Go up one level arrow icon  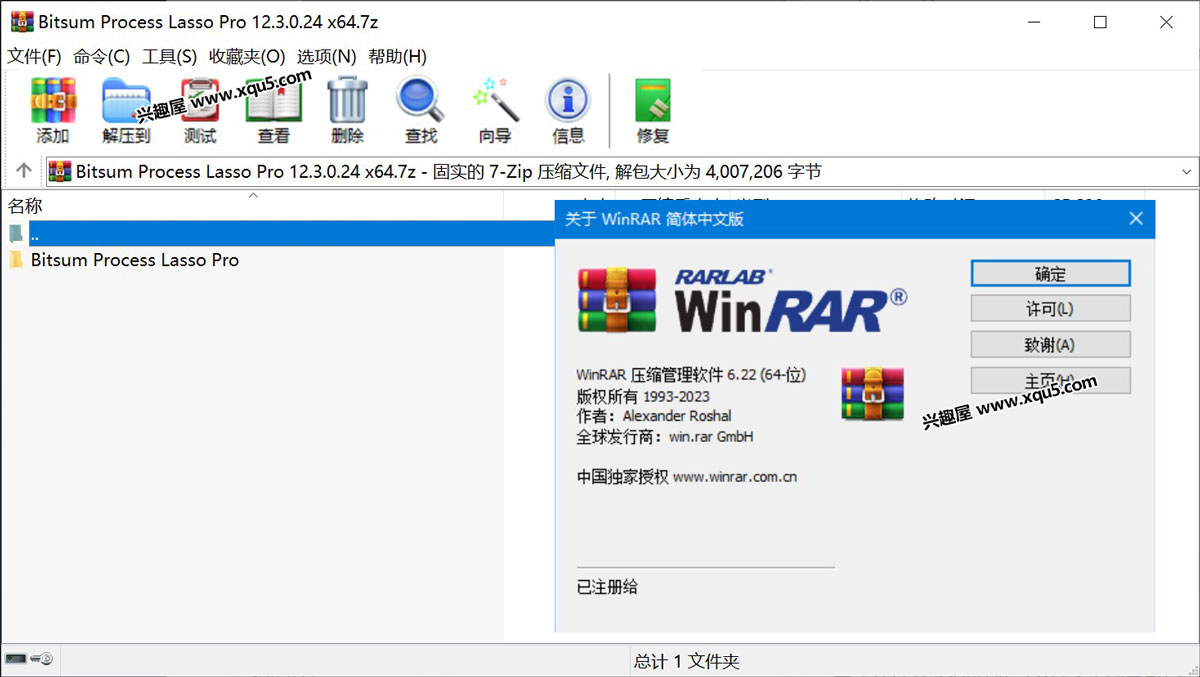(24, 171)
